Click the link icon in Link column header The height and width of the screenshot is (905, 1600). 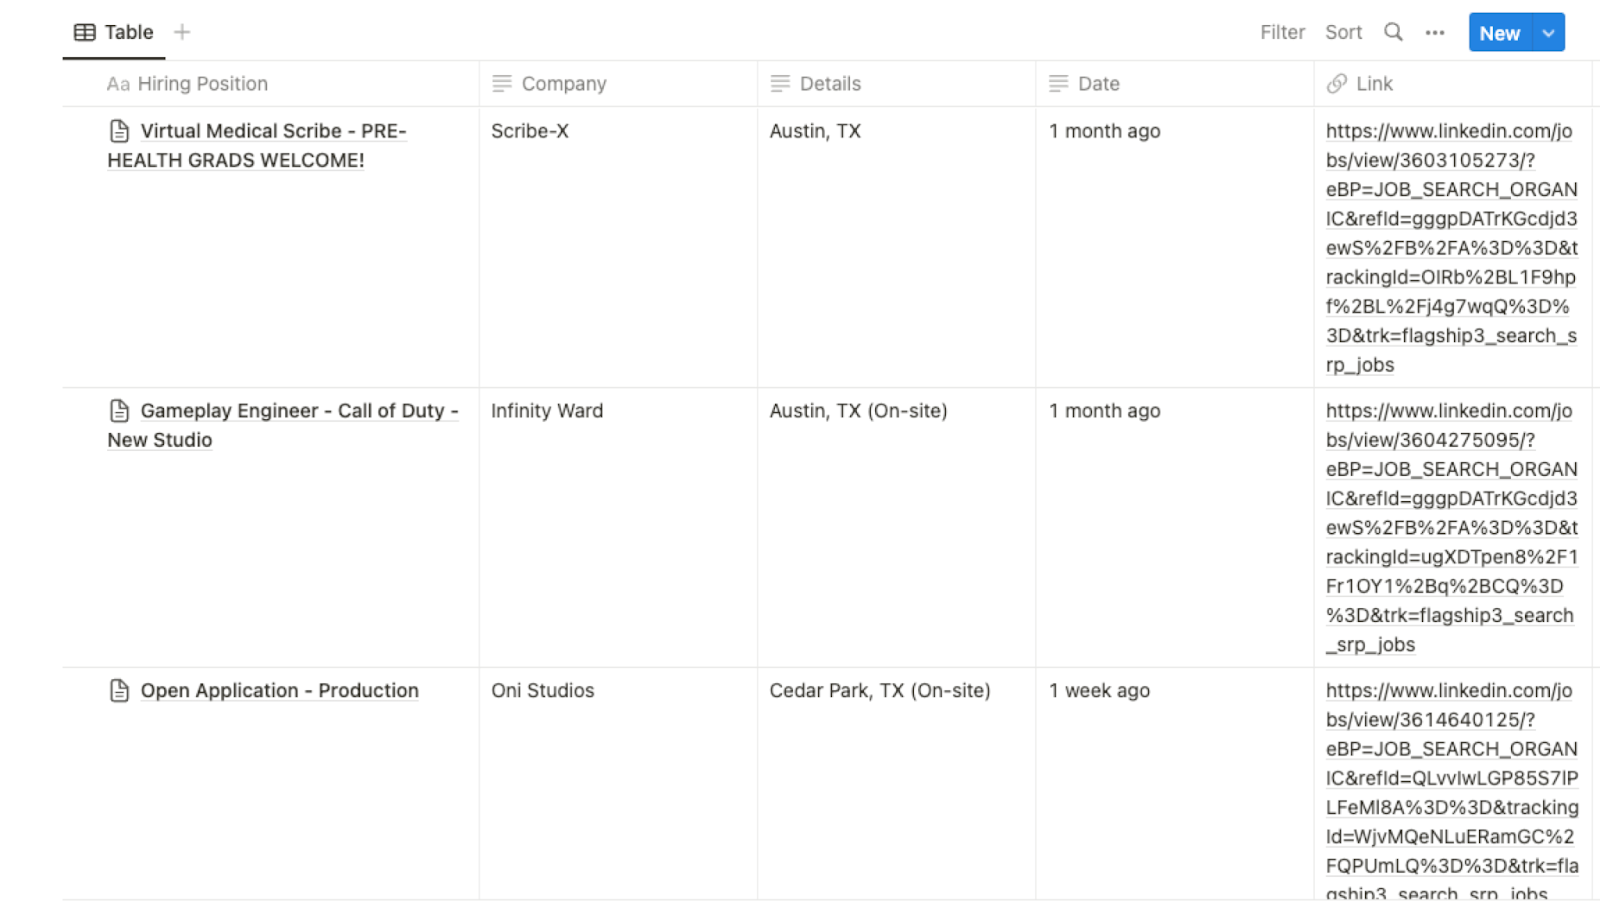[x=1338, y=84]
